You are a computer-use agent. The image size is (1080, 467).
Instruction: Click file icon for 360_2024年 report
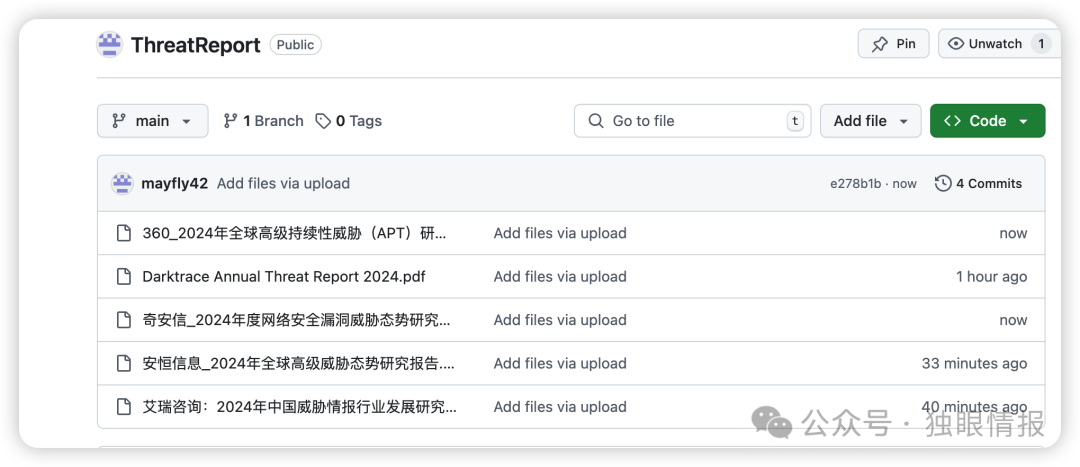123,234
